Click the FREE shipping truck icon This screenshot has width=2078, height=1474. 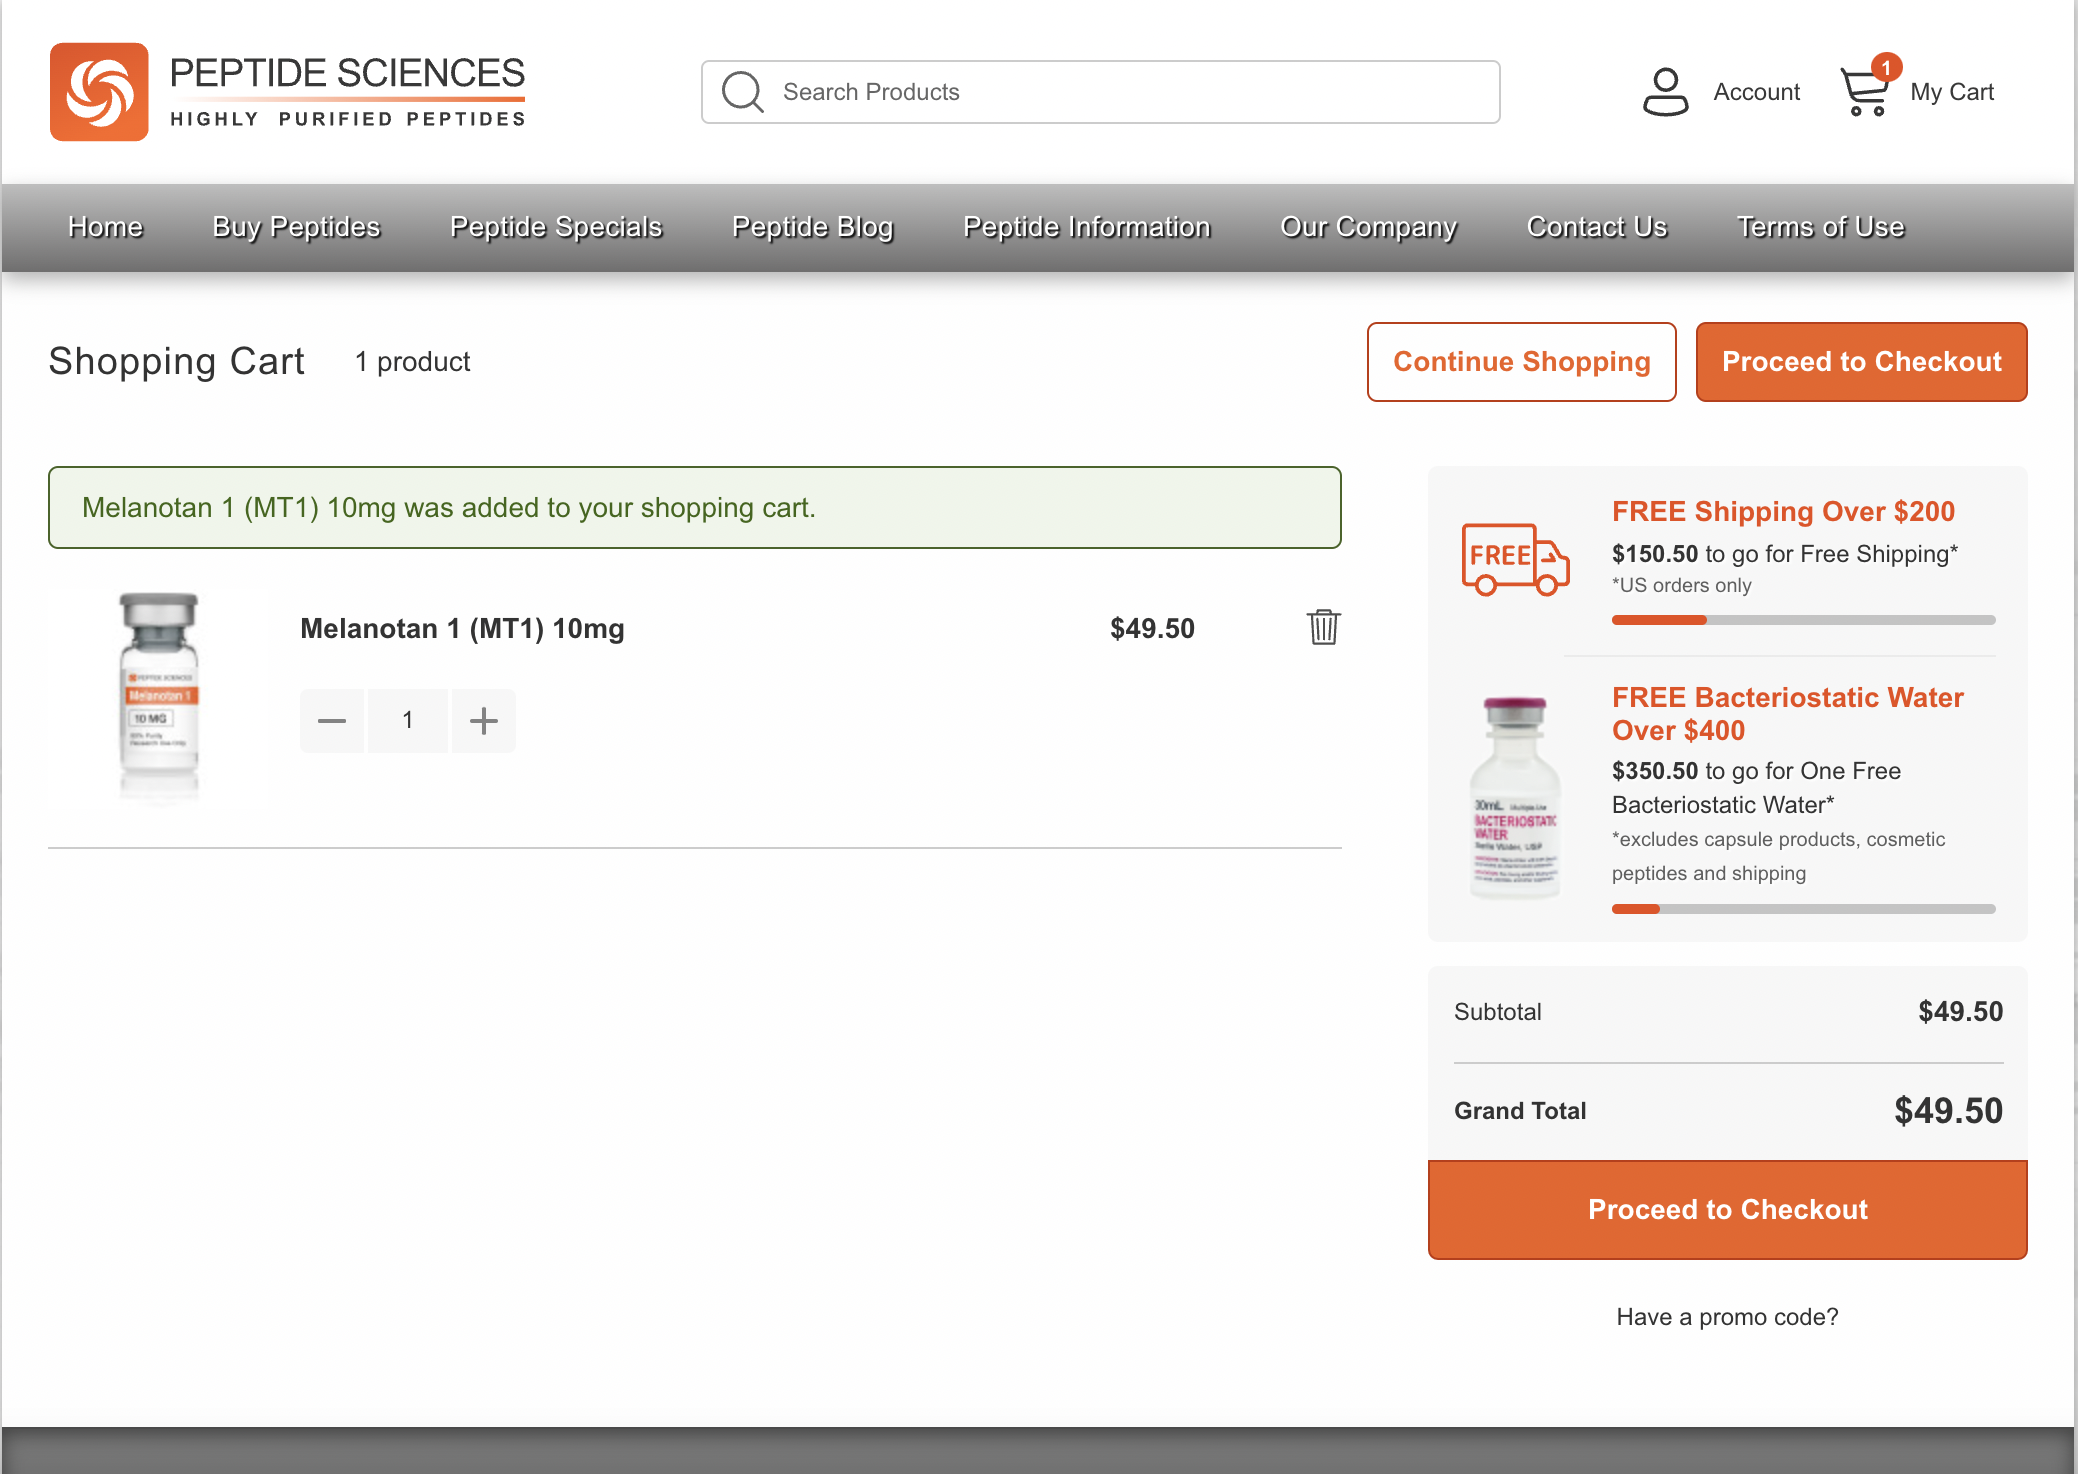pyautogui.click(x=1515, y=559)
